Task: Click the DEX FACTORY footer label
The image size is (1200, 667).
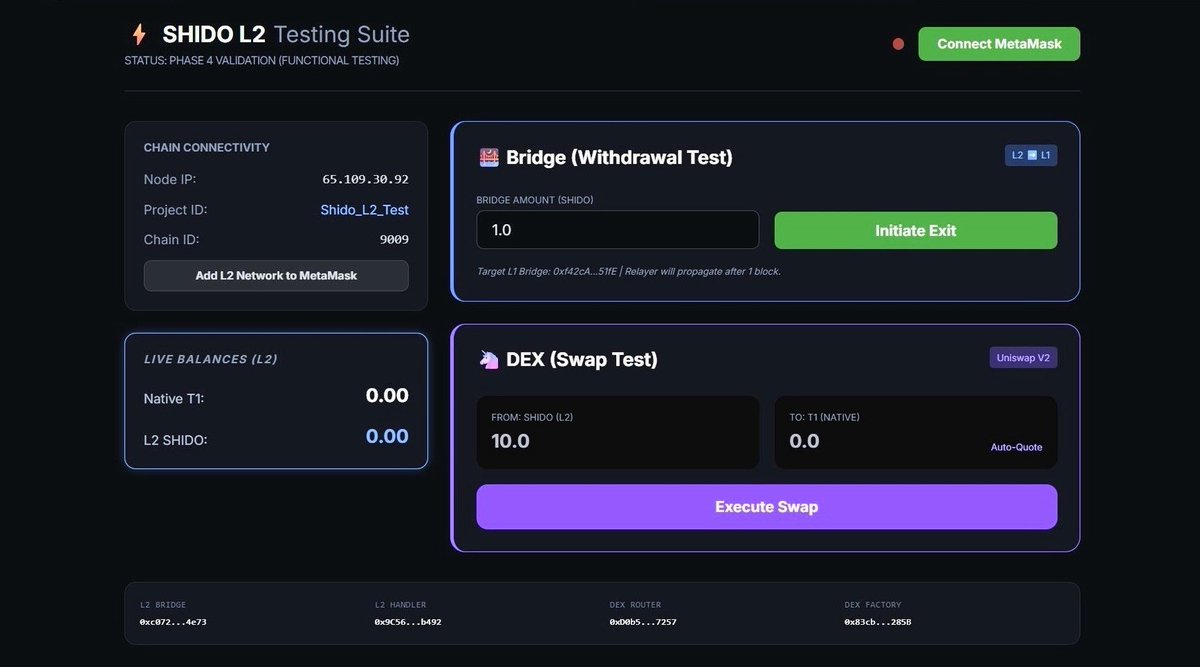Action: click(873, 605)
